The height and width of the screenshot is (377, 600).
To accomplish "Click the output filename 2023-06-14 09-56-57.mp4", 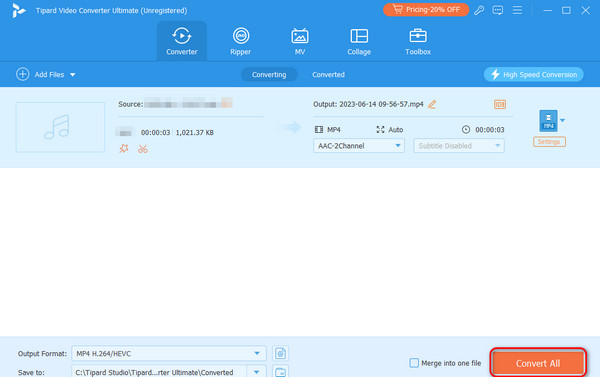I will [381, 104].
